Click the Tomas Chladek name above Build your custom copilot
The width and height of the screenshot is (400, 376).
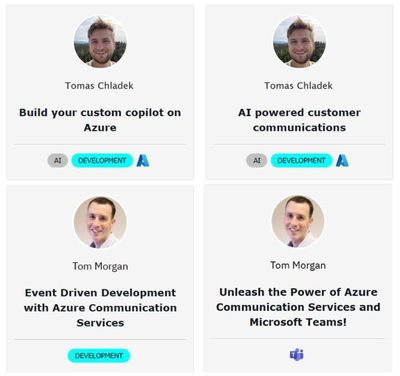[99, 86]
